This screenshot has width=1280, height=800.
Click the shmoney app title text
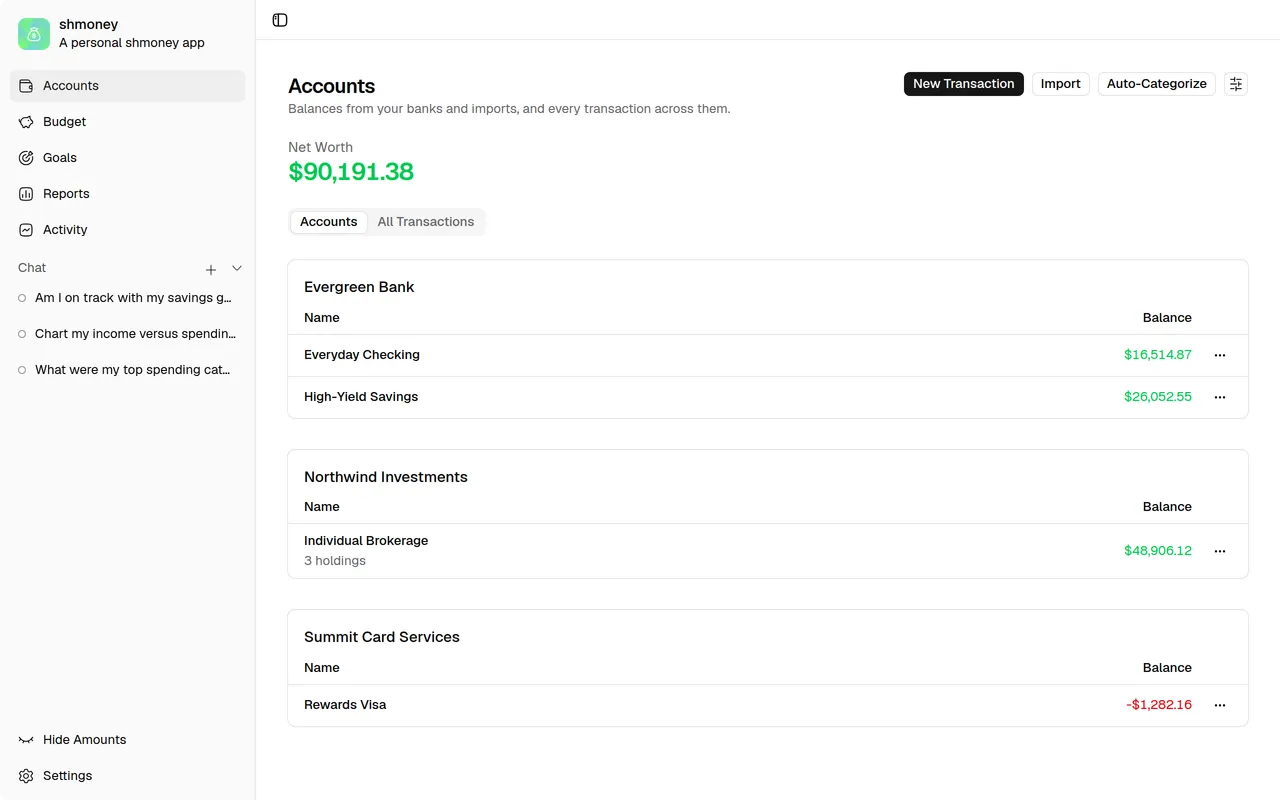pos(89,24)
